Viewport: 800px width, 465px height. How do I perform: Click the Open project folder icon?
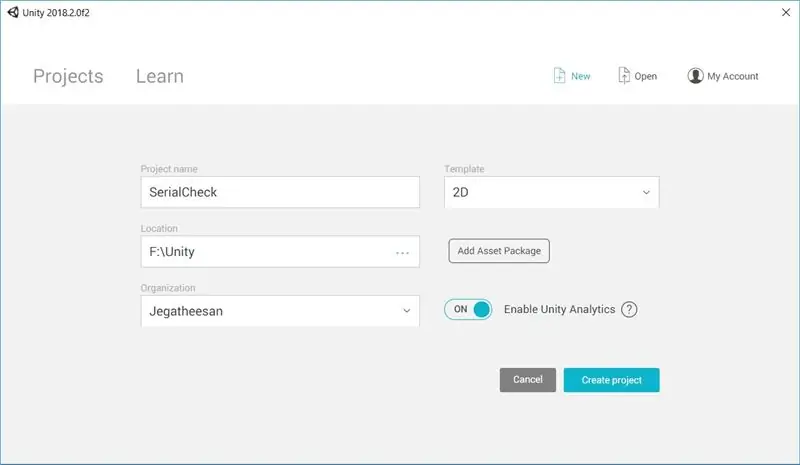tap(623, 76)
